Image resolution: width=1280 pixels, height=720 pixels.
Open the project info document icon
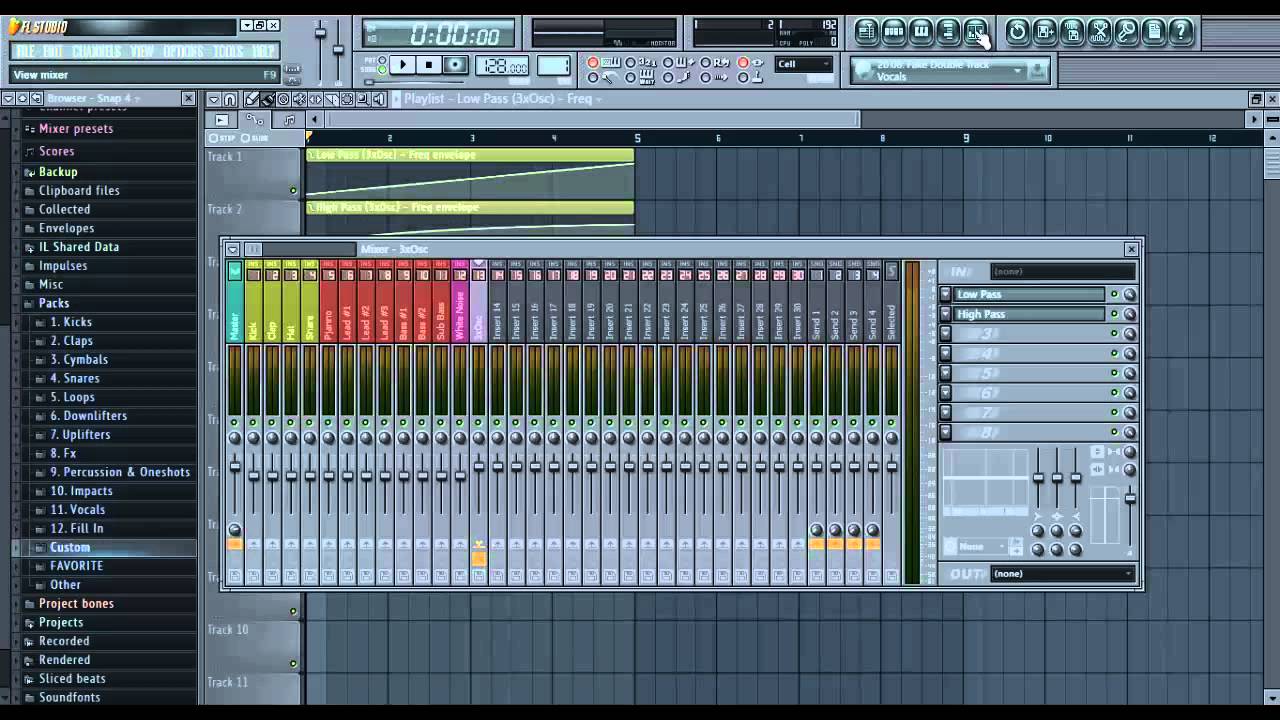point(1154,32)
